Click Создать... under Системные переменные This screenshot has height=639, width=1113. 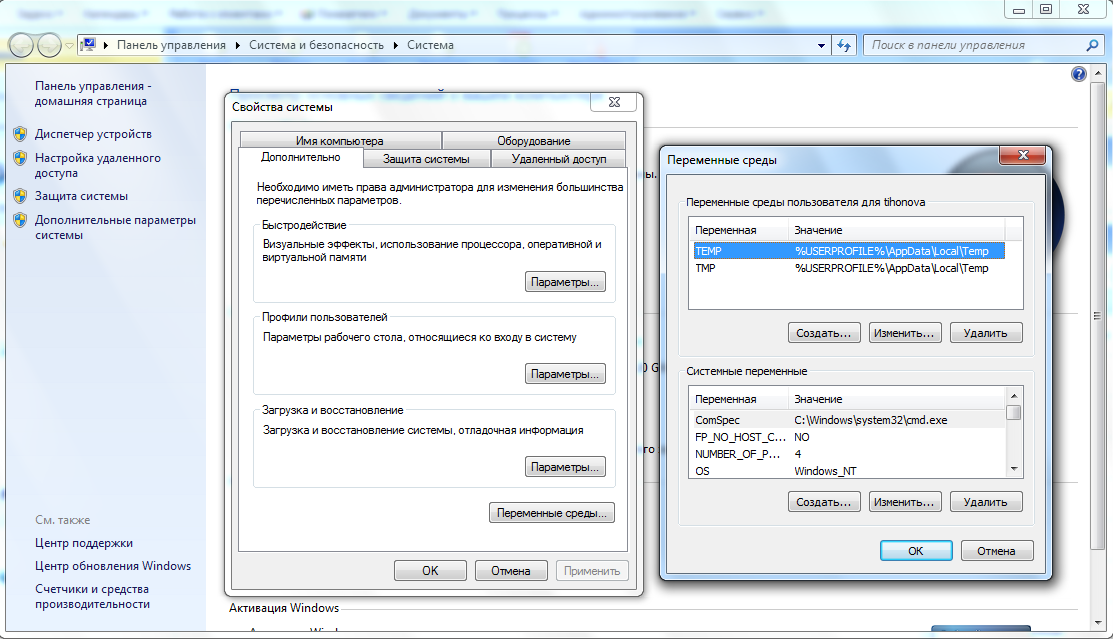824,501
